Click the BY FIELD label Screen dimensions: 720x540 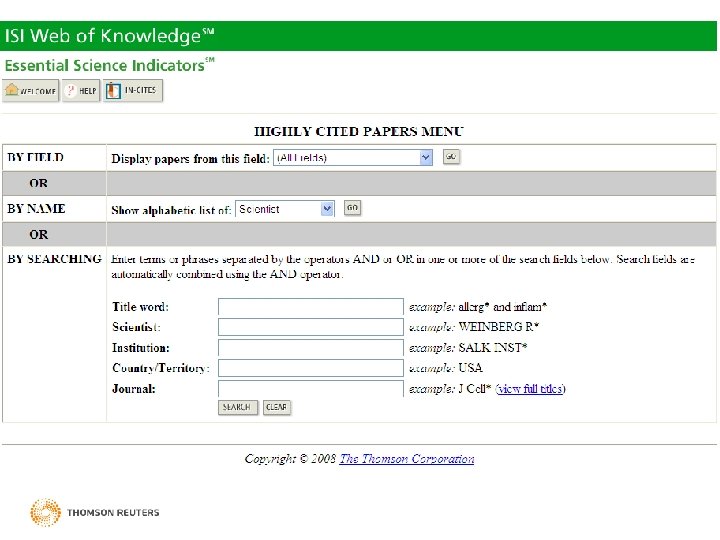(x=35, y=158)
